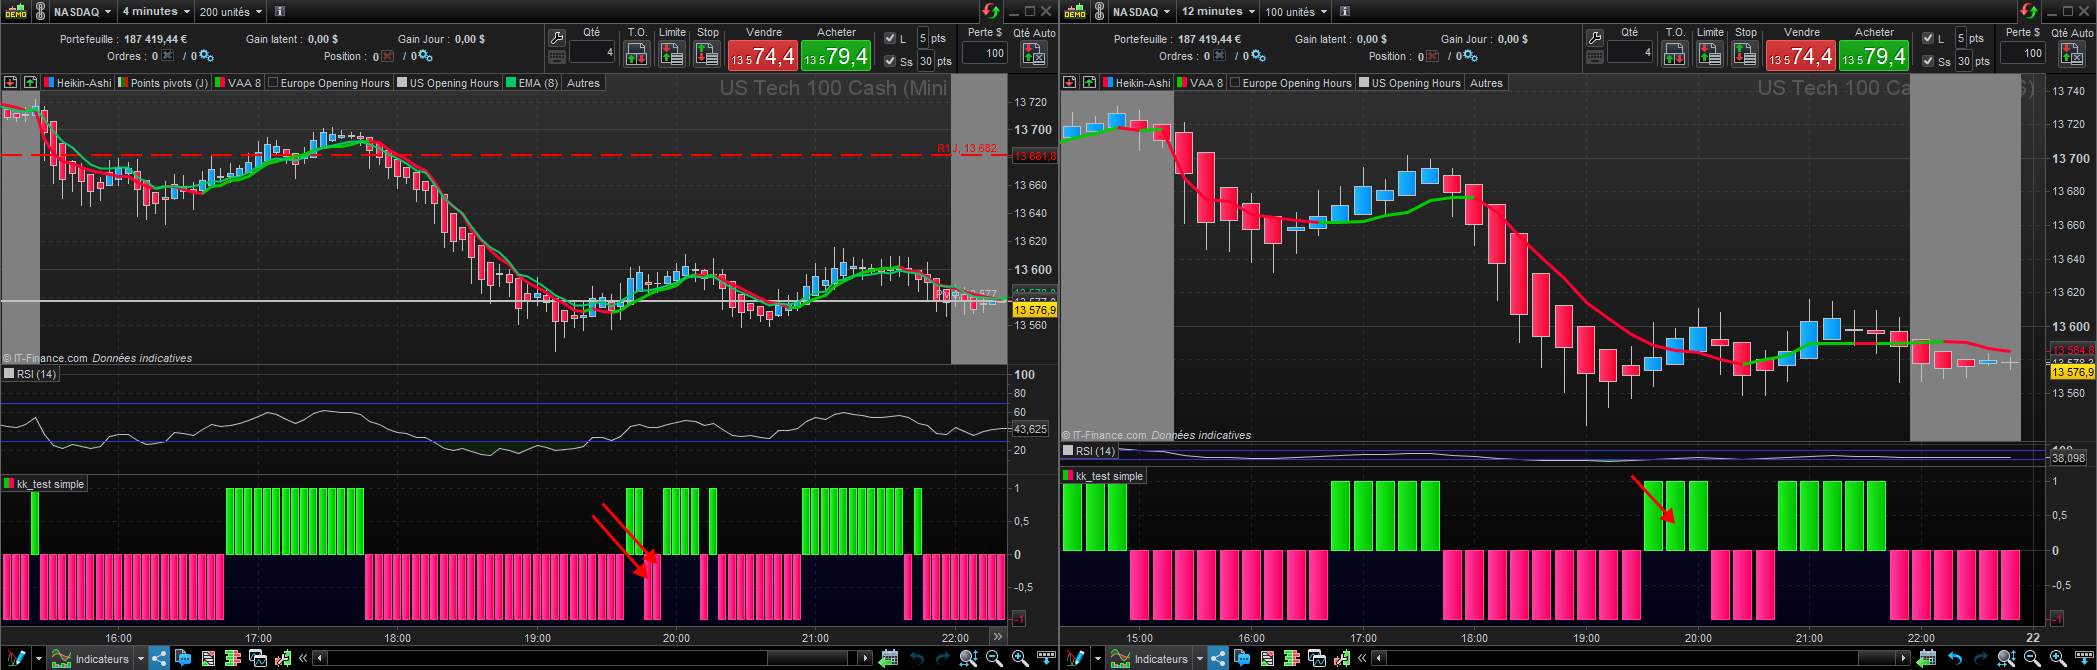Toggle Ss checkbox in 4 minutes window
This screenshot has height=670, width=2097.
(x=890, y=61)
